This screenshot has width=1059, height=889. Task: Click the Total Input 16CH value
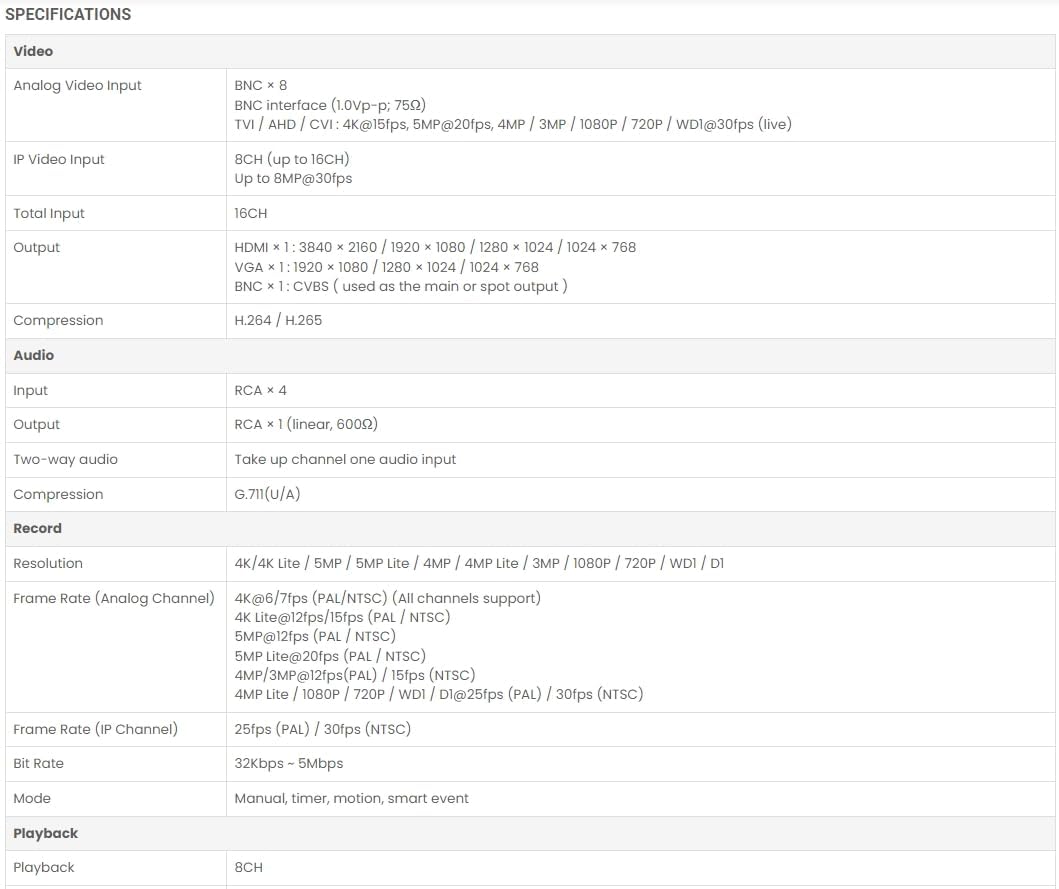(x=251, y=214)
